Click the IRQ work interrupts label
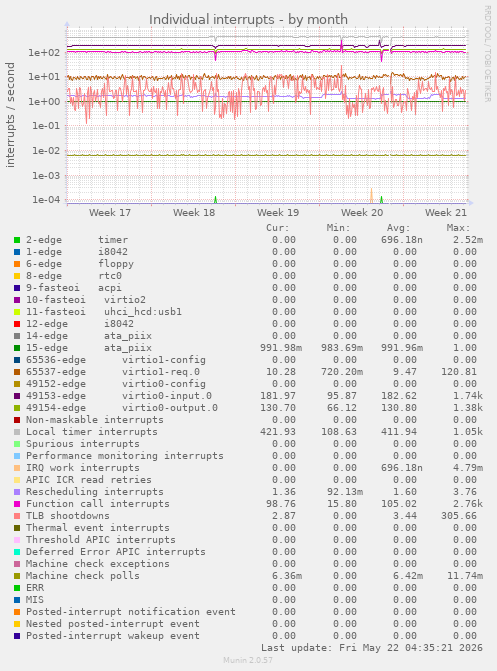The height and width of the screenshot is (671, 497). (x=83, y=468)
